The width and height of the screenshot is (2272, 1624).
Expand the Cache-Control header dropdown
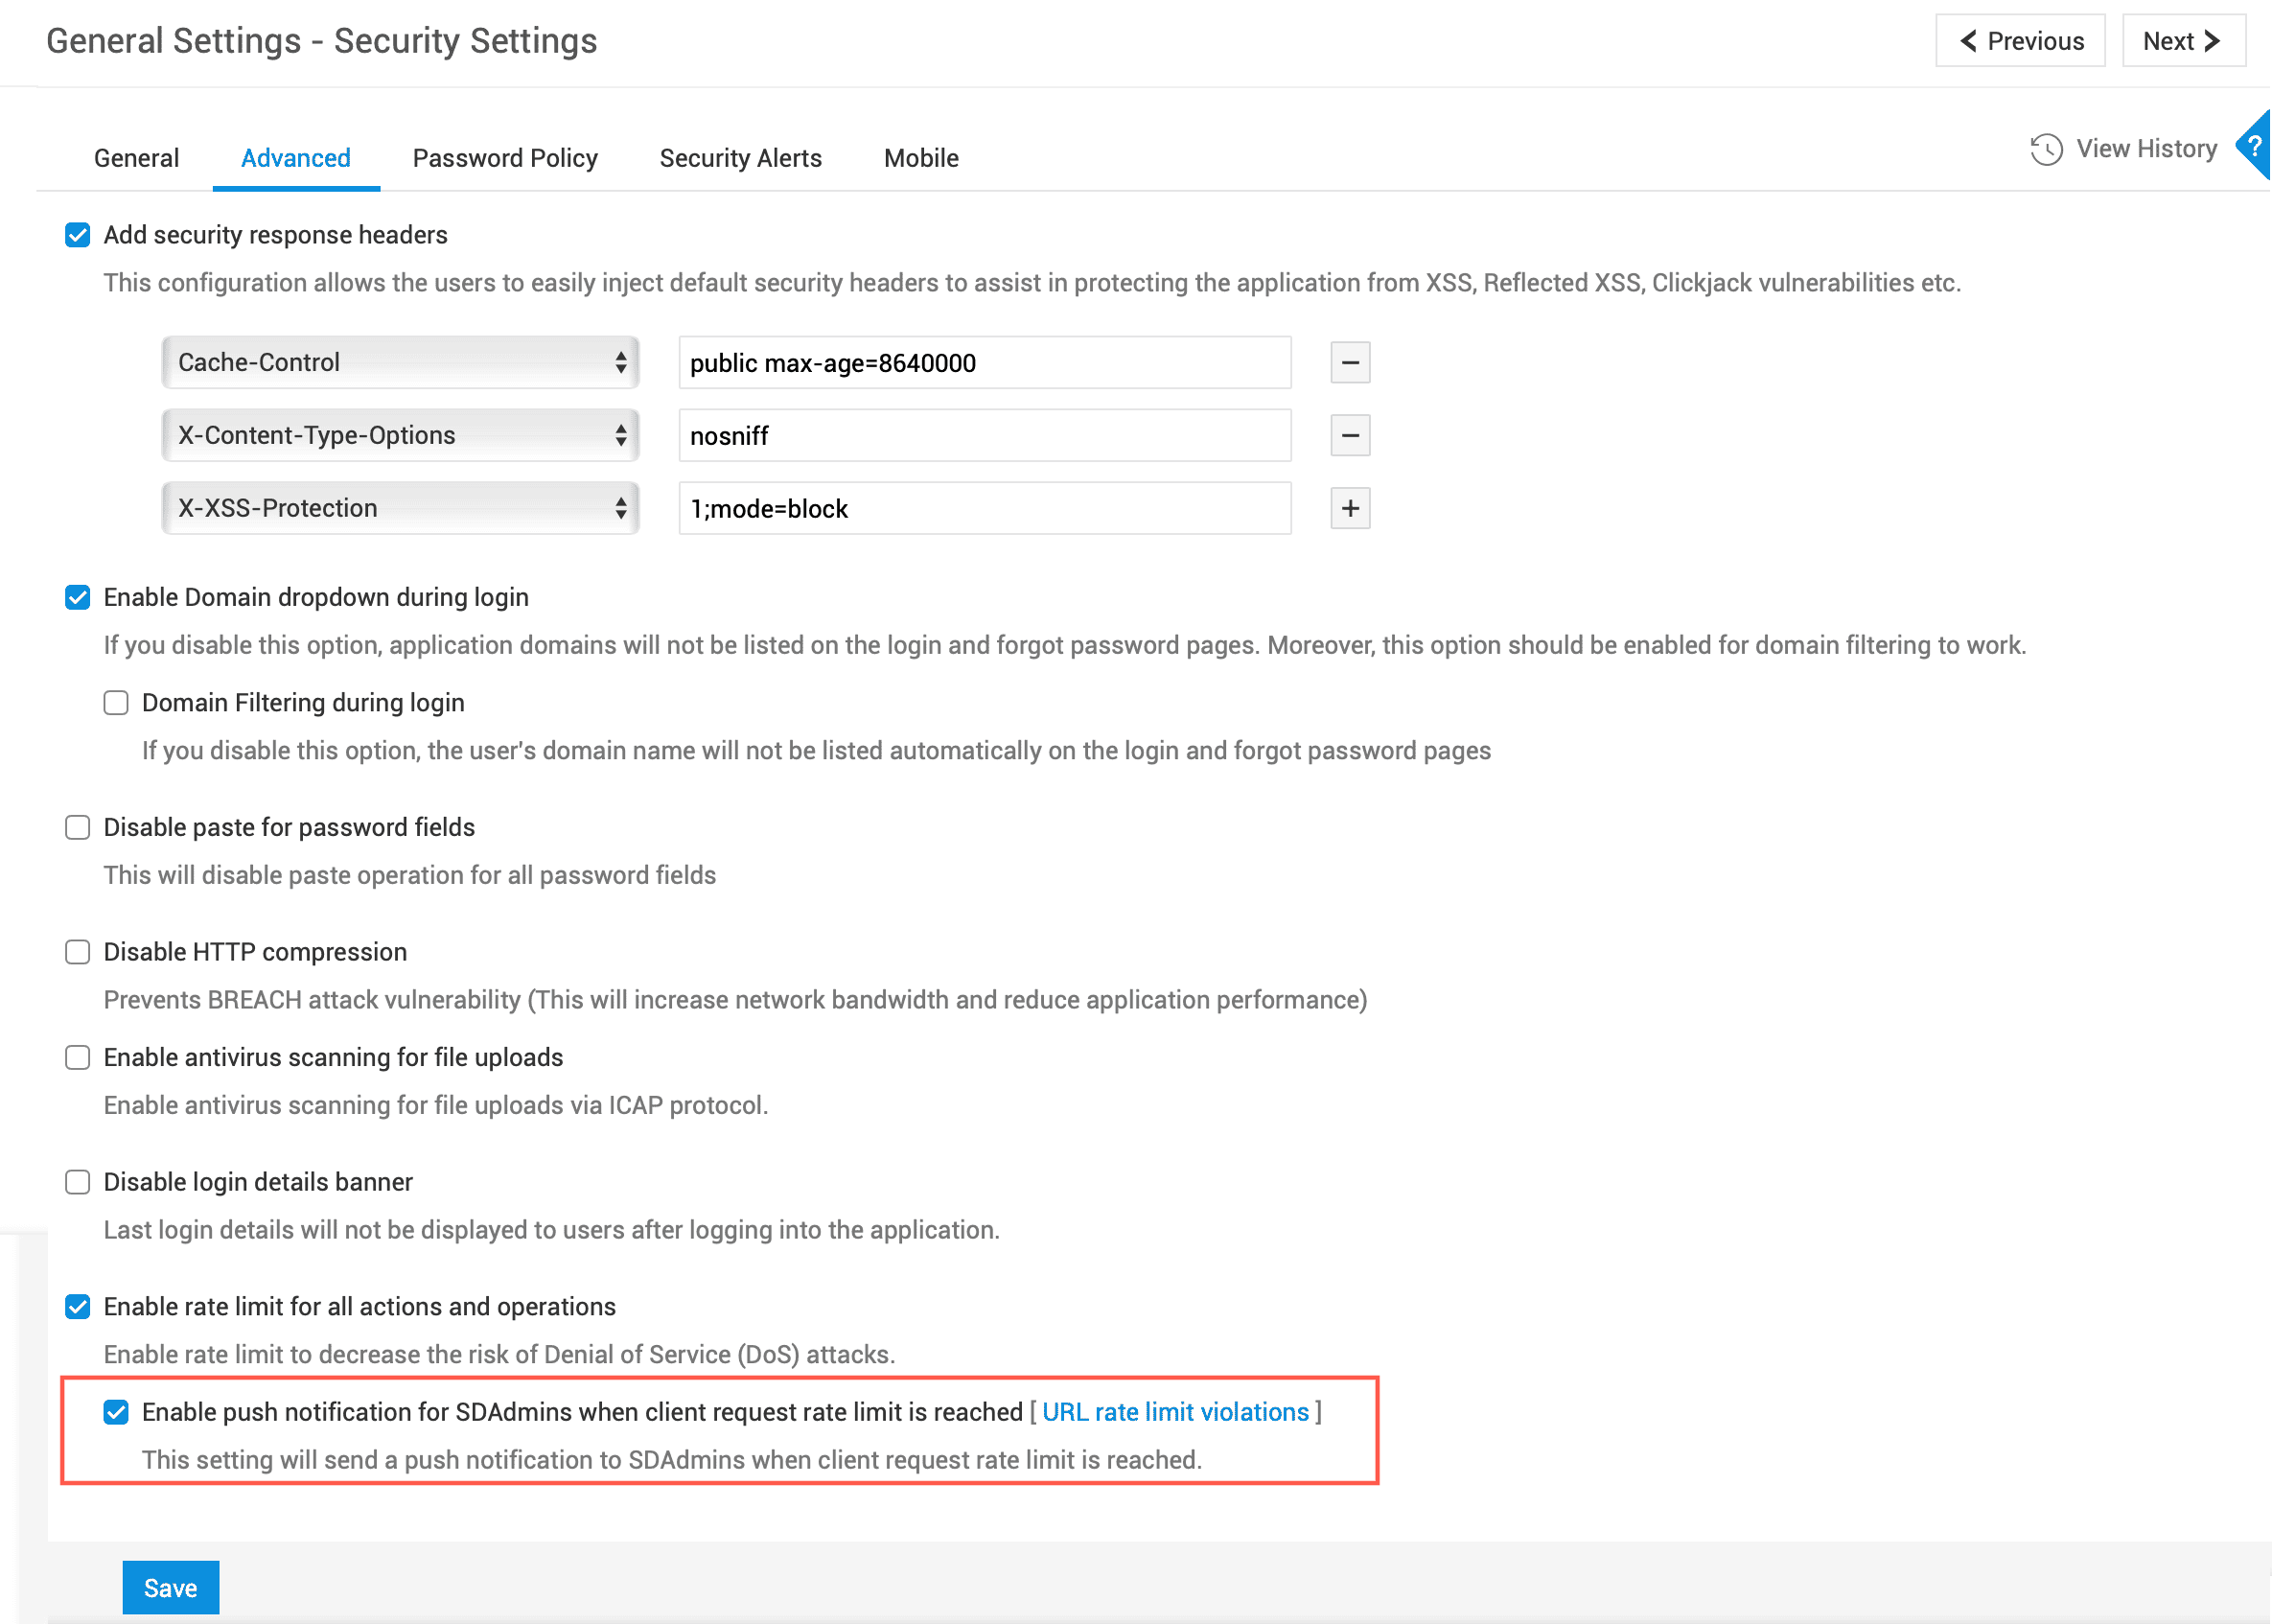(x=400, y=362)
